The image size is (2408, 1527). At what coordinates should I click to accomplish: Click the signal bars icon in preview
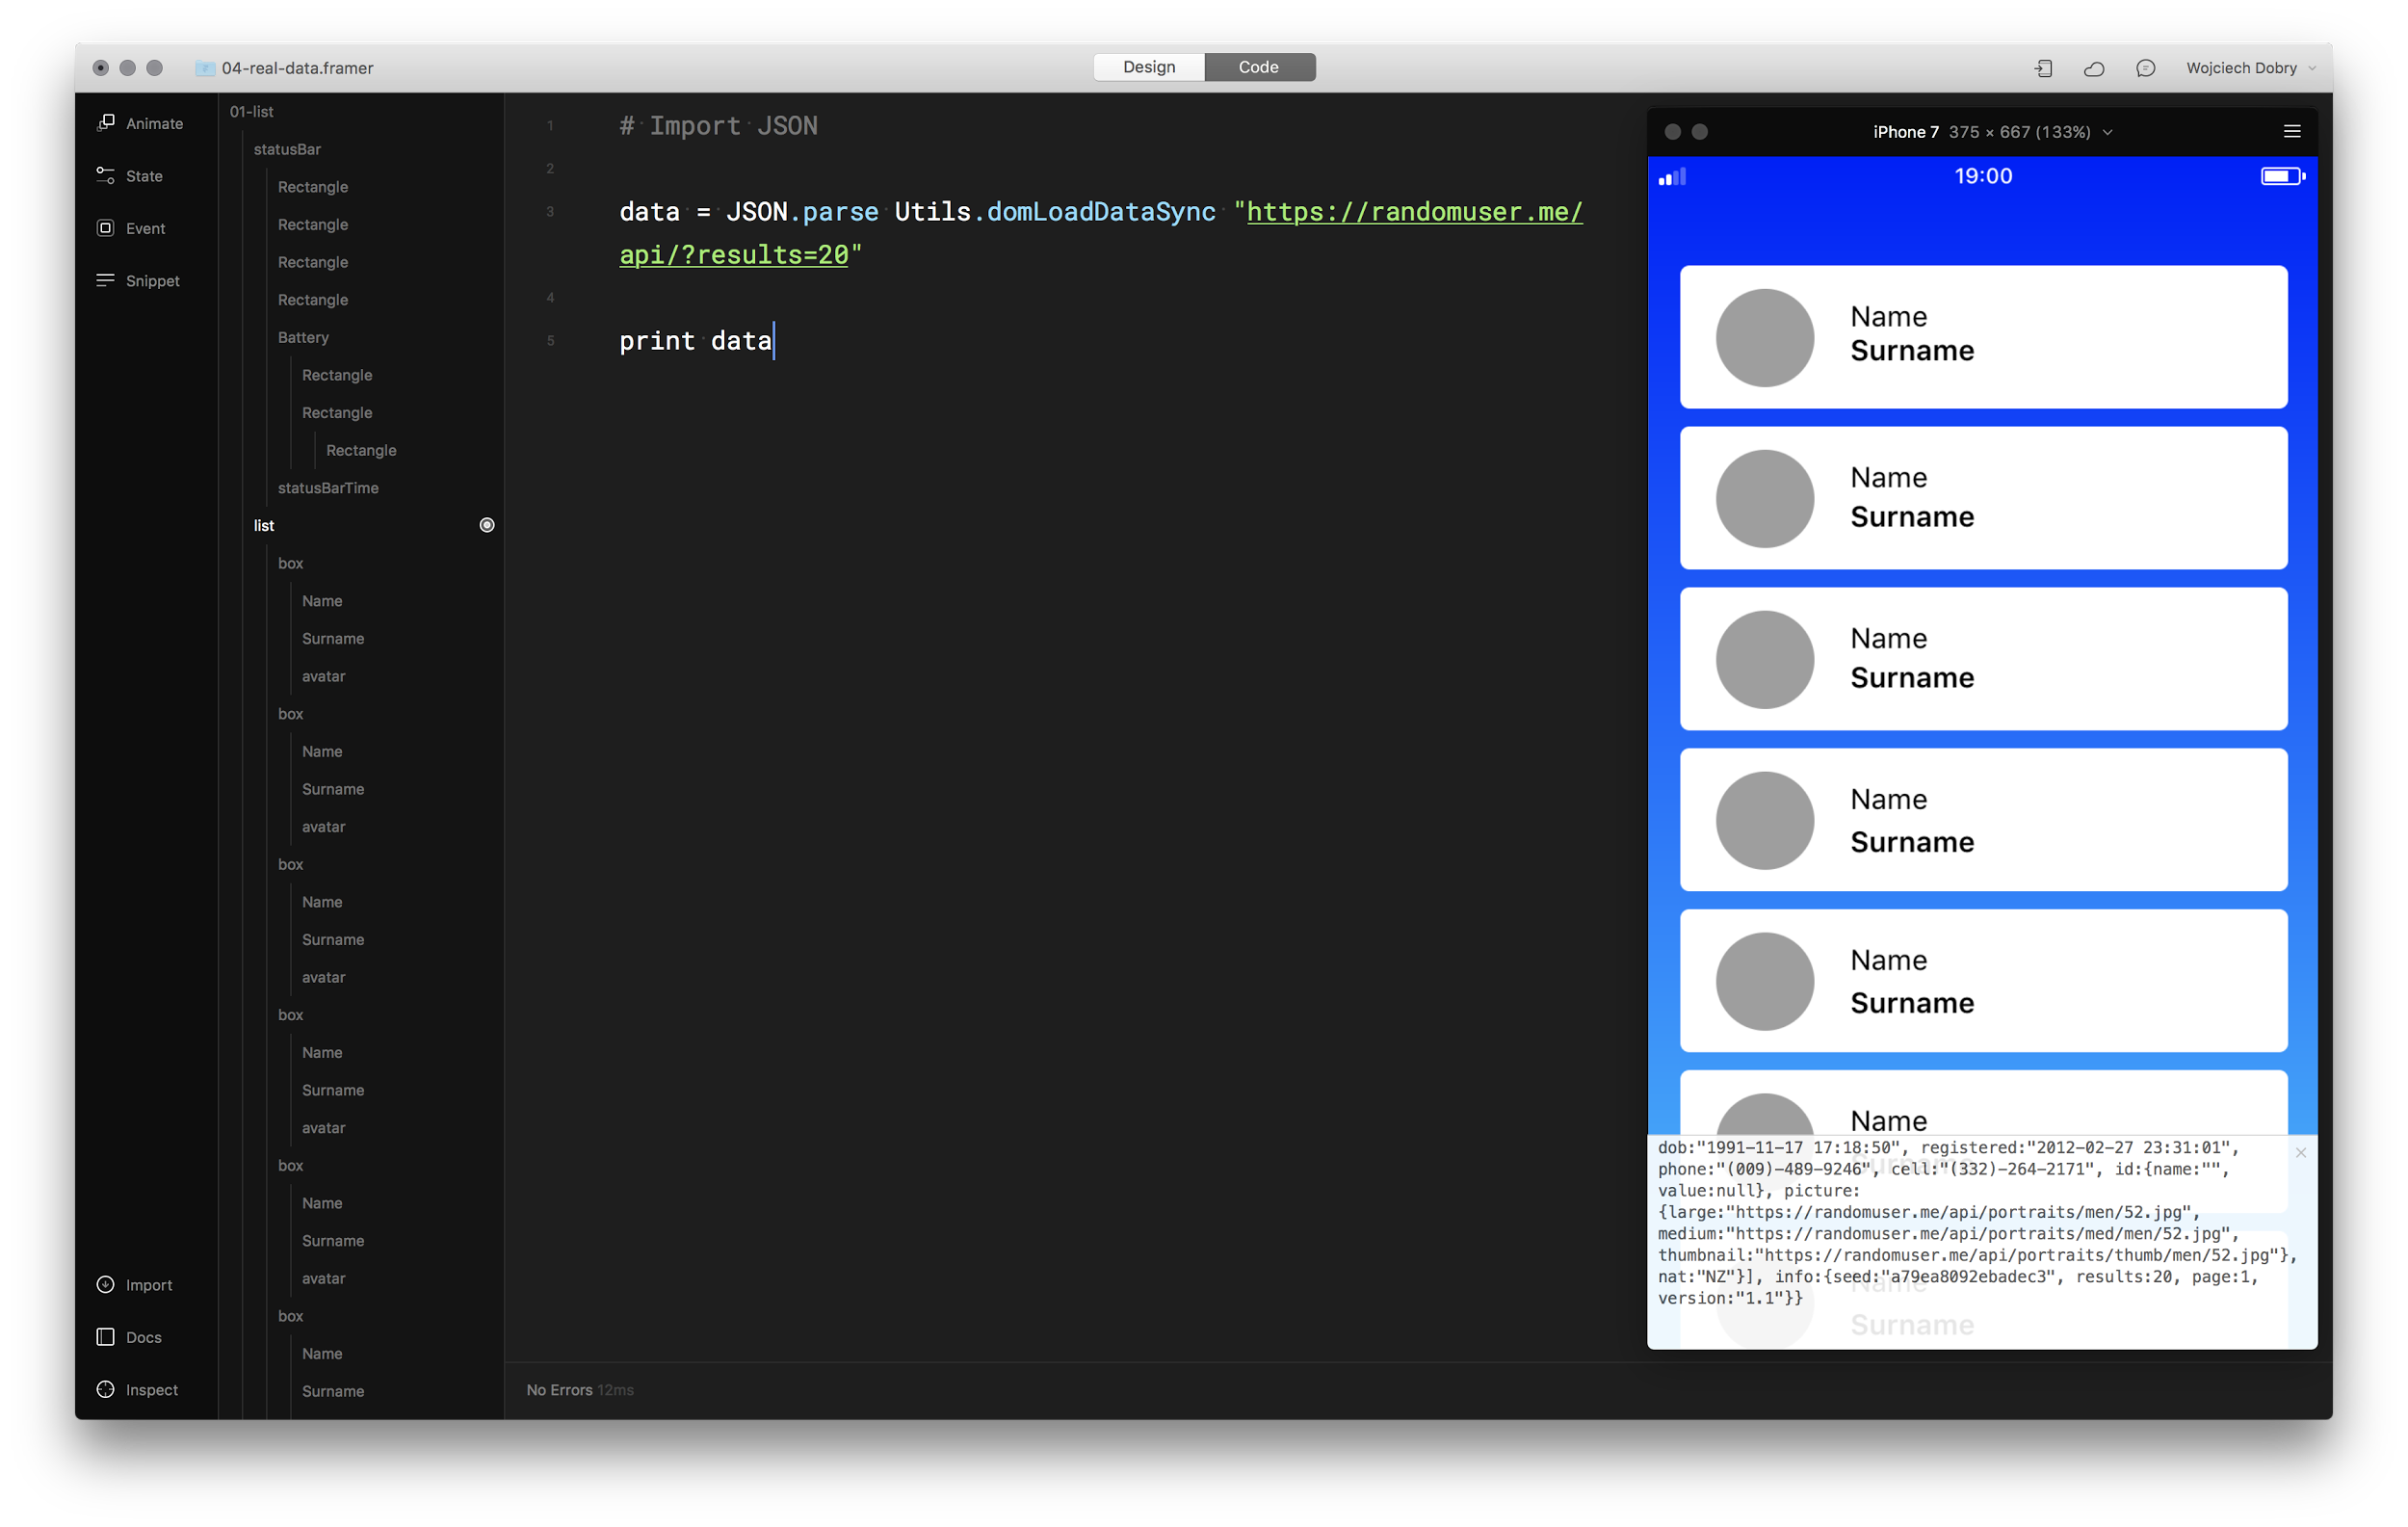tap(1672, 177)
